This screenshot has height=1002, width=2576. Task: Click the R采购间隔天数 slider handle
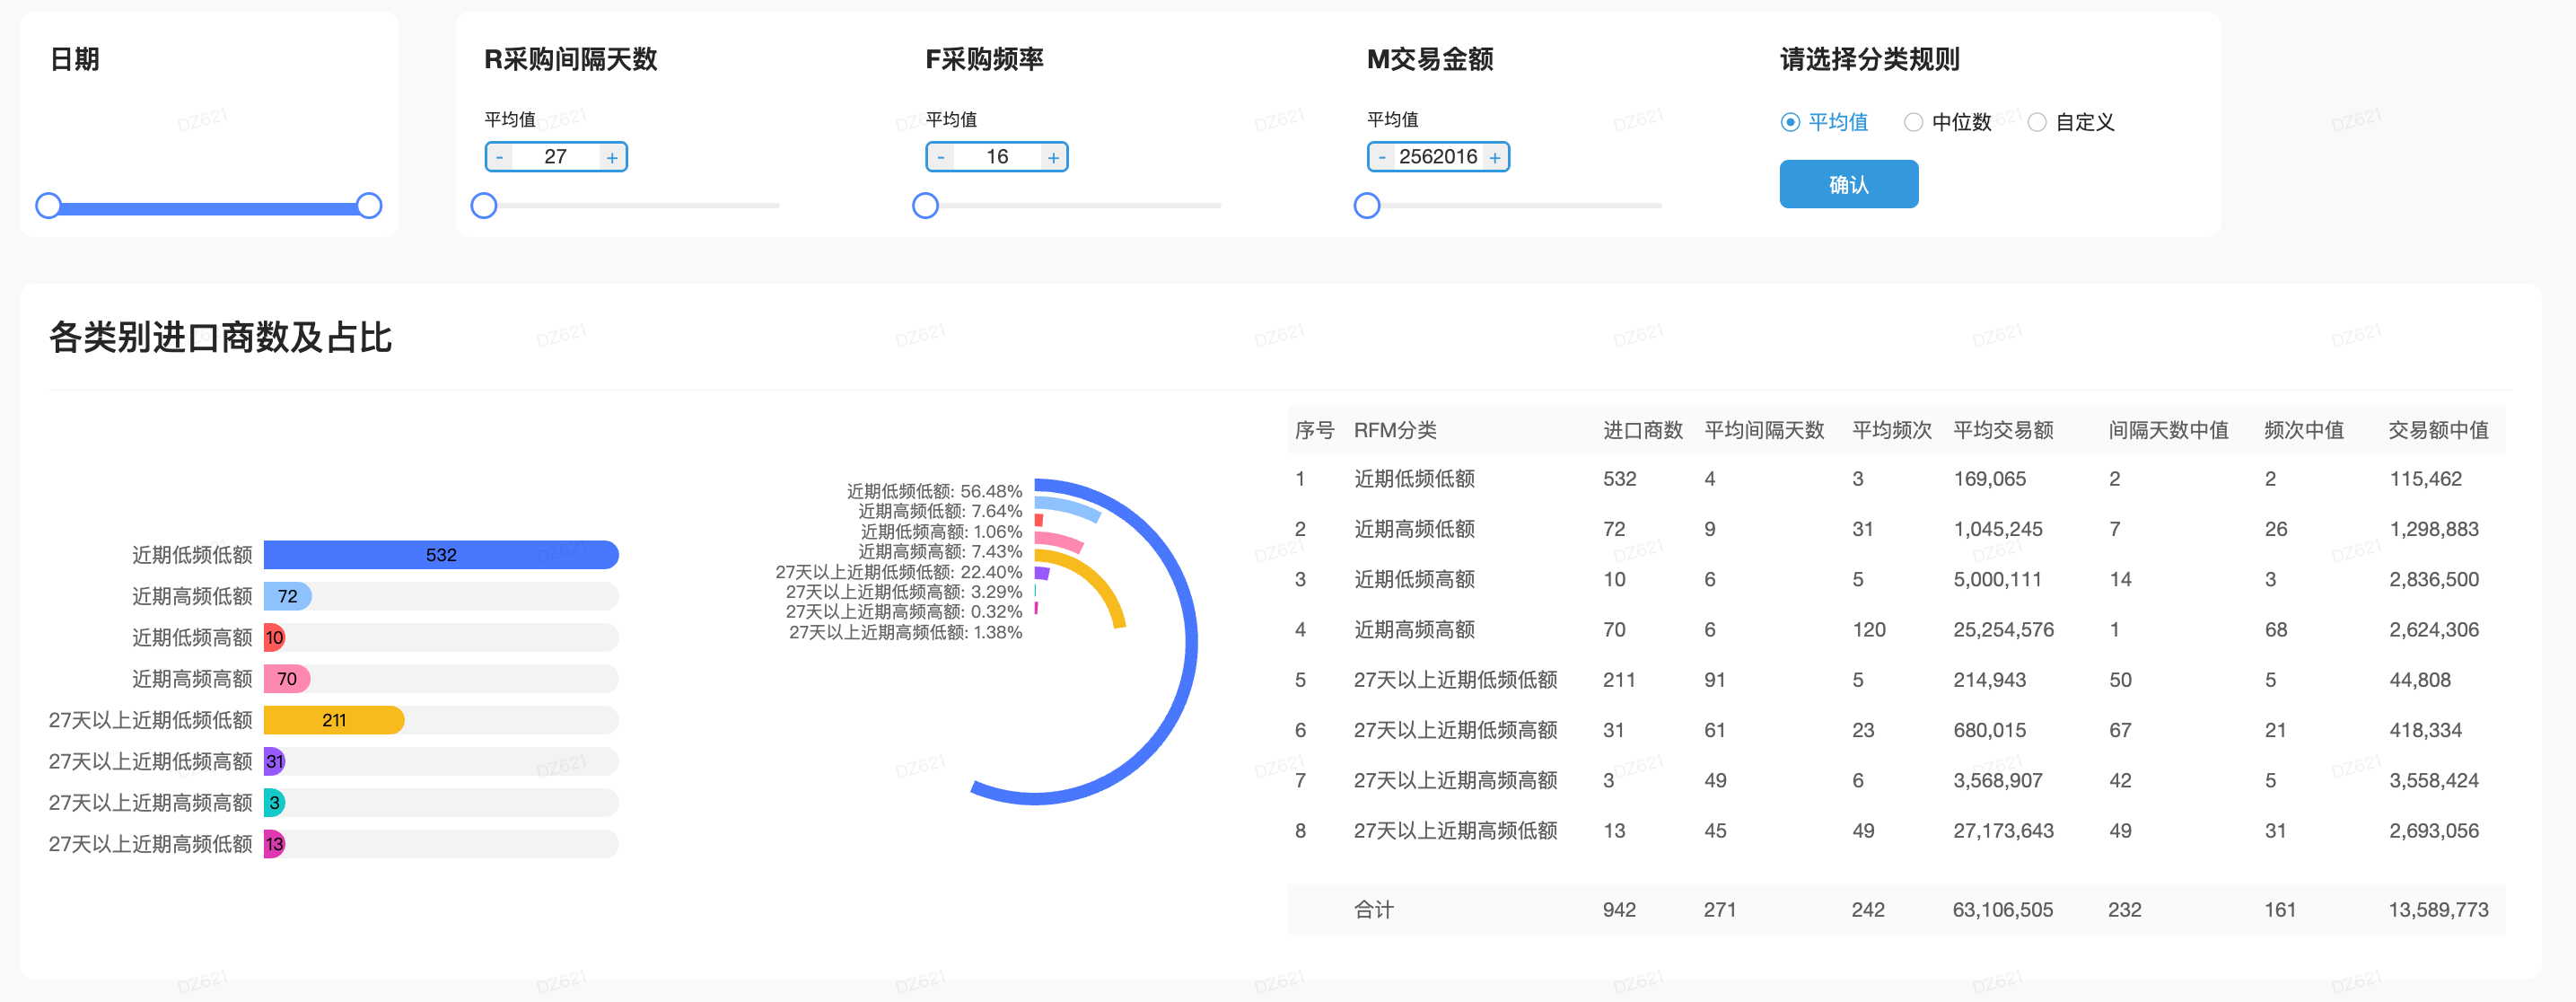[x=484, y=206]
